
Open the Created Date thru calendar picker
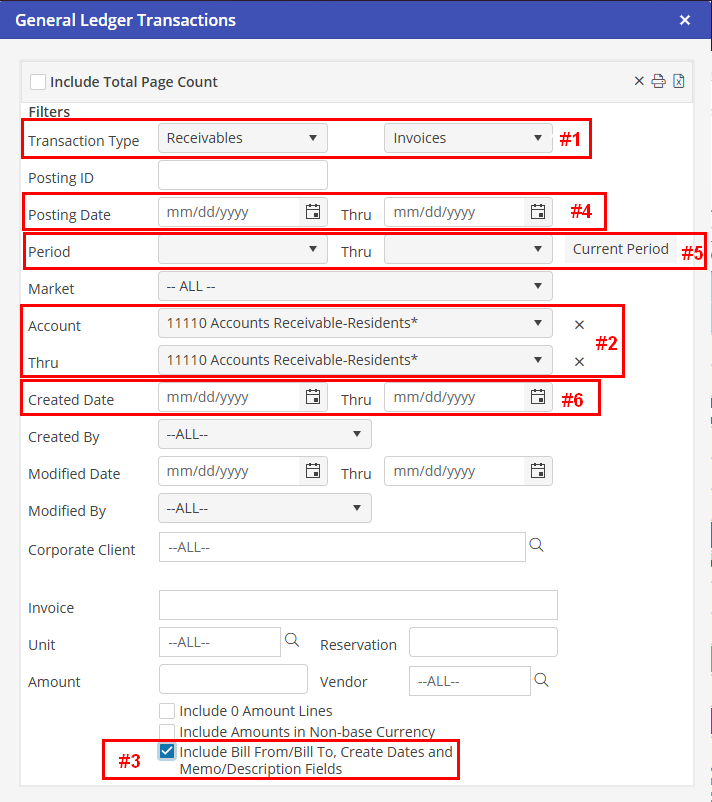coord(538,397)
